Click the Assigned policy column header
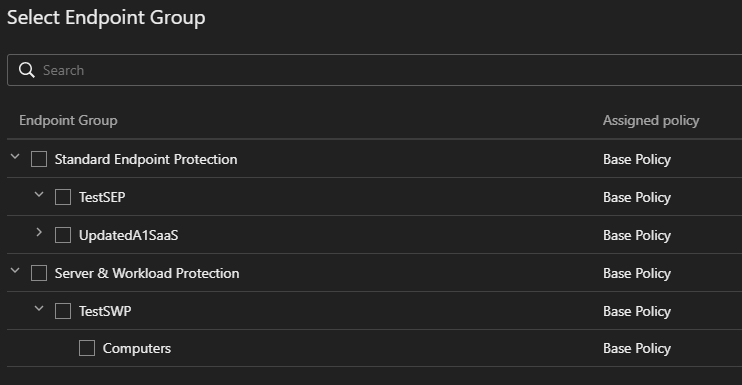The width and height of the screenshot is (742, 385). coord(651,121)
